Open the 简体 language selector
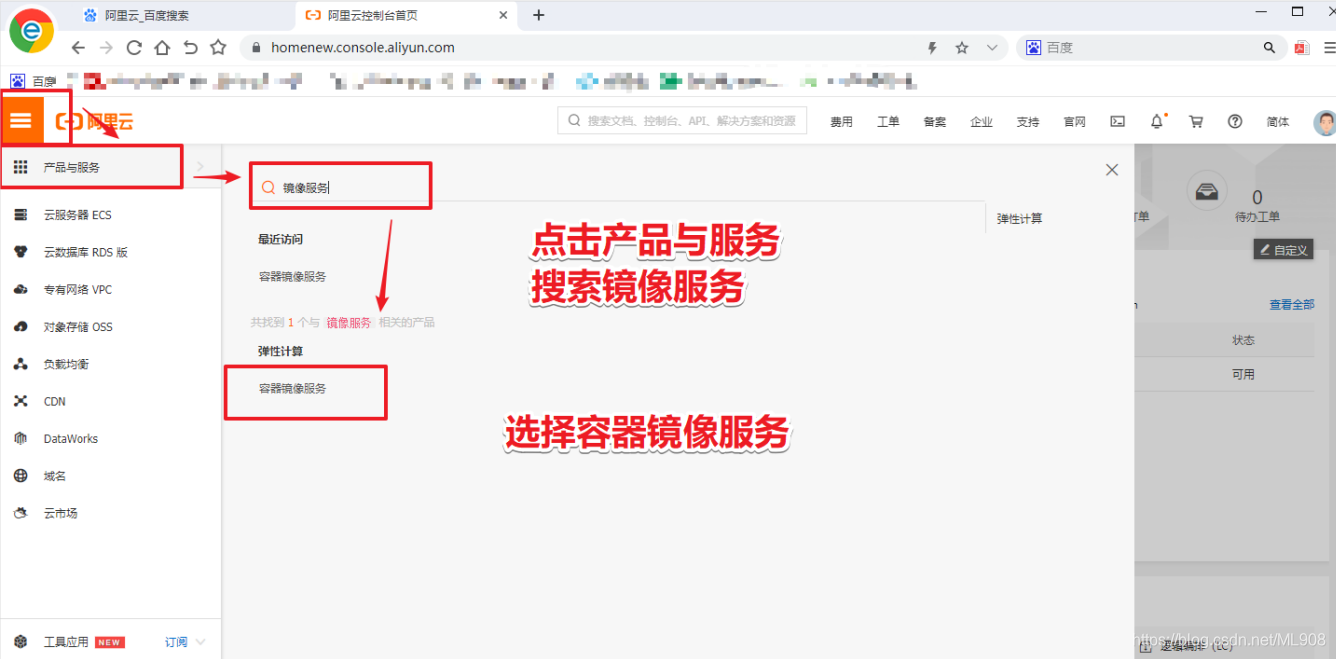 click(x=1277, y=121)
